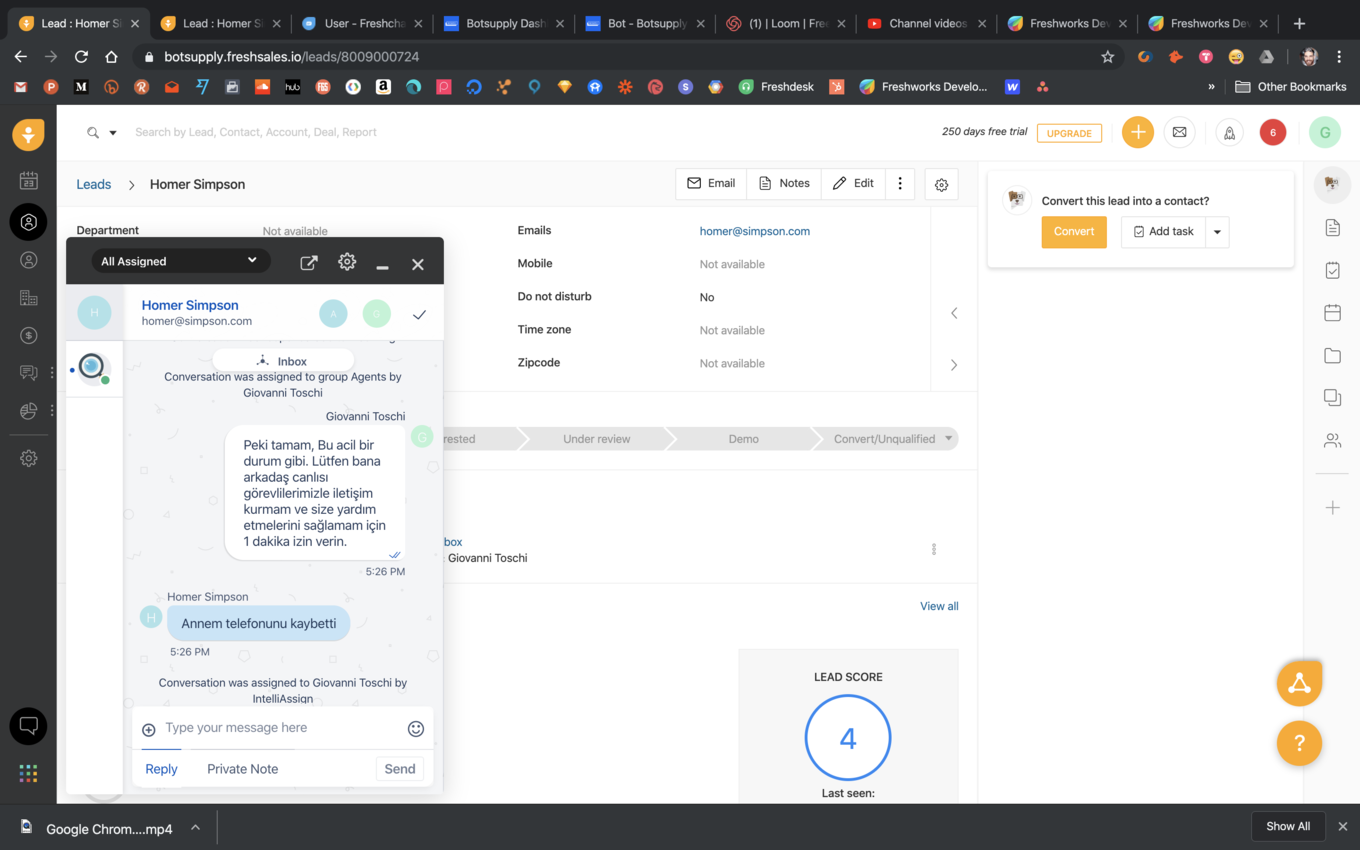Screen dimensions: 1360x850
Task: Click the View all link for activities
Action: click(938, 605)
